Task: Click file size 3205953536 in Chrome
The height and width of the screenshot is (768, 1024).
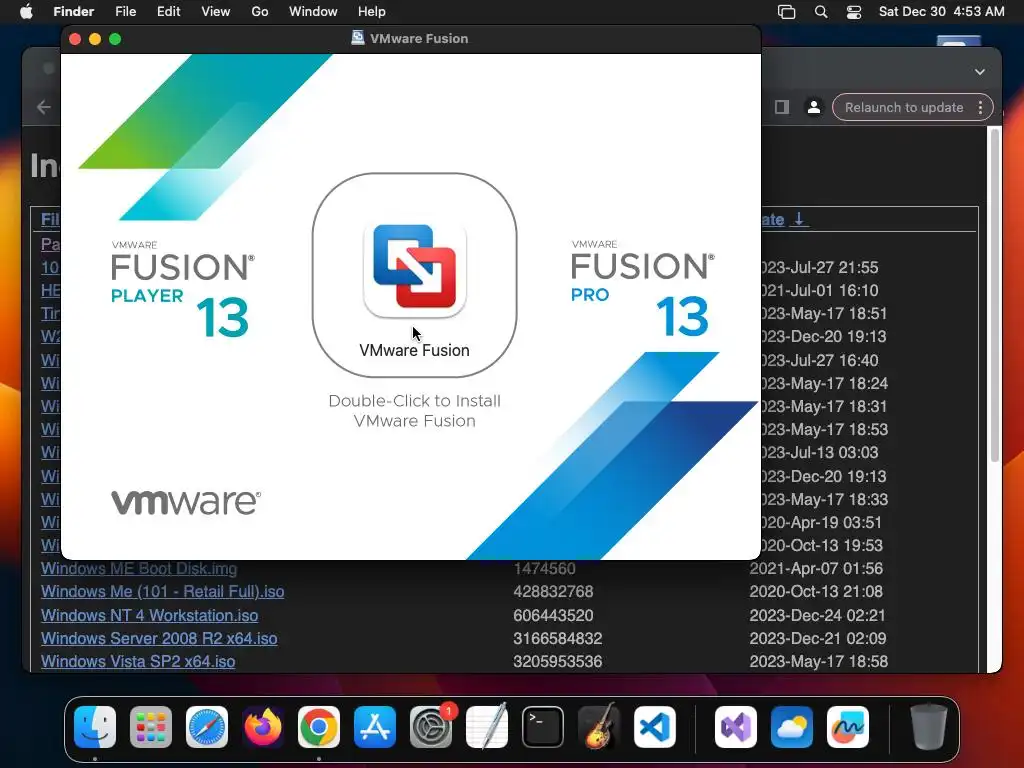Action: (x=557, y=662)
